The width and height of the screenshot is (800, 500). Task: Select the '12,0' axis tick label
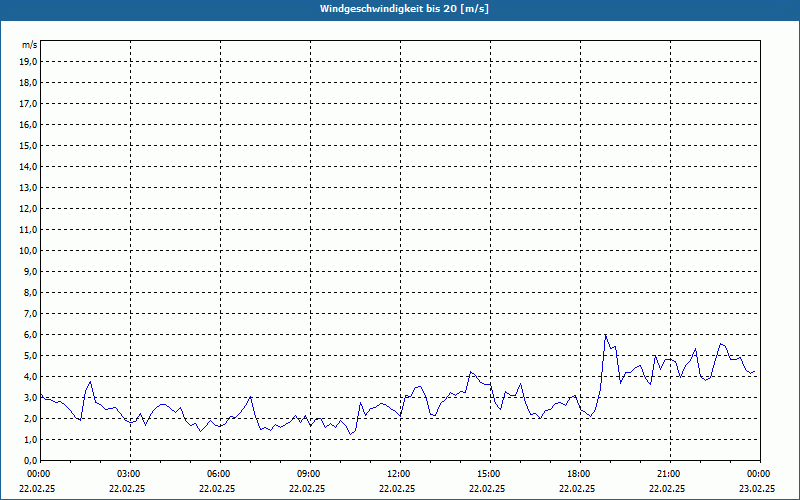tap(28, 208)
